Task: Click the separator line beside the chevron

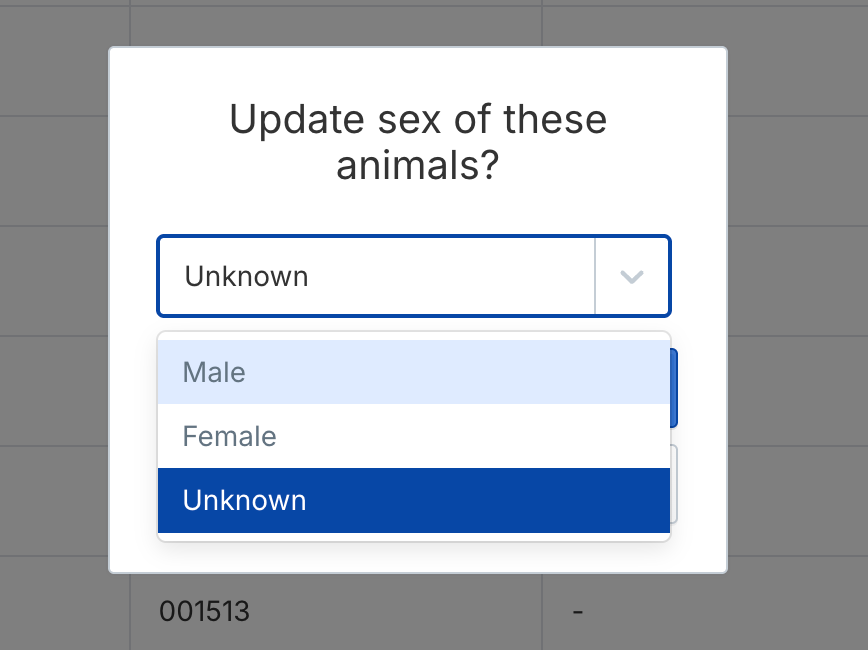Action: click(595, 276)
